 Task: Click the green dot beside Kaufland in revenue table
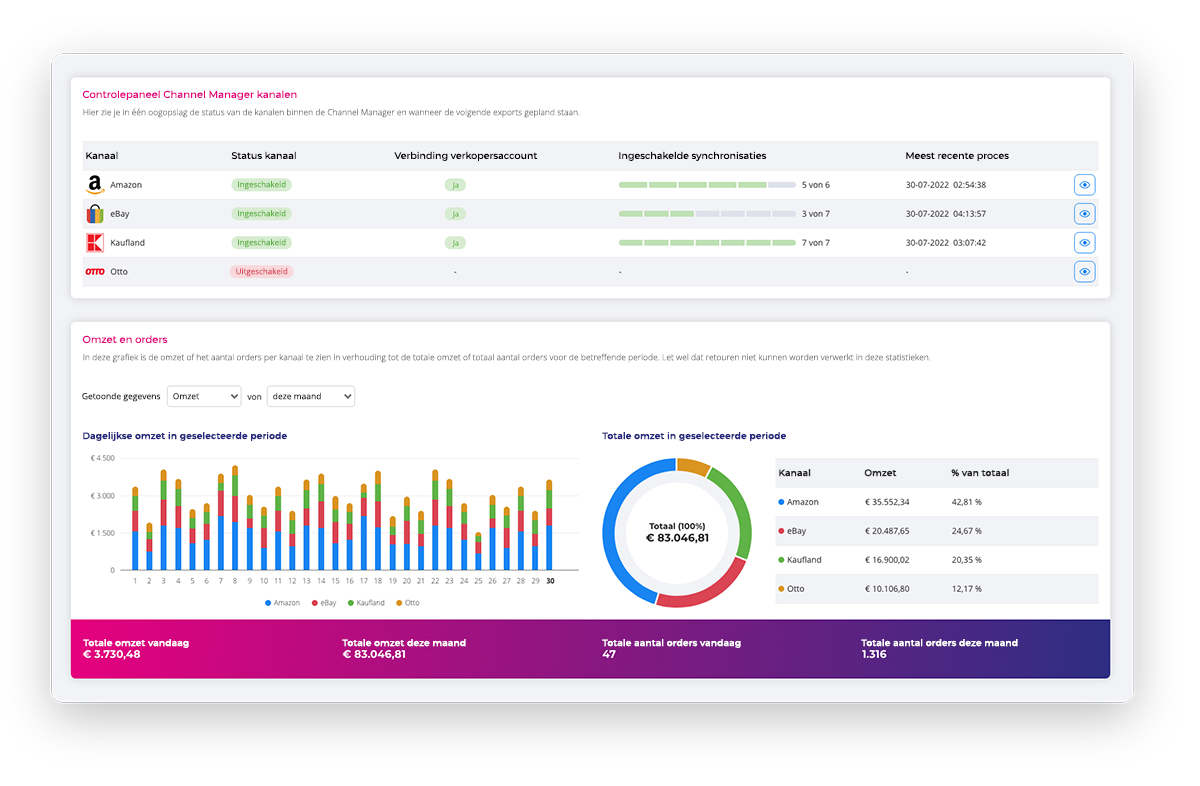coord(781,560)
